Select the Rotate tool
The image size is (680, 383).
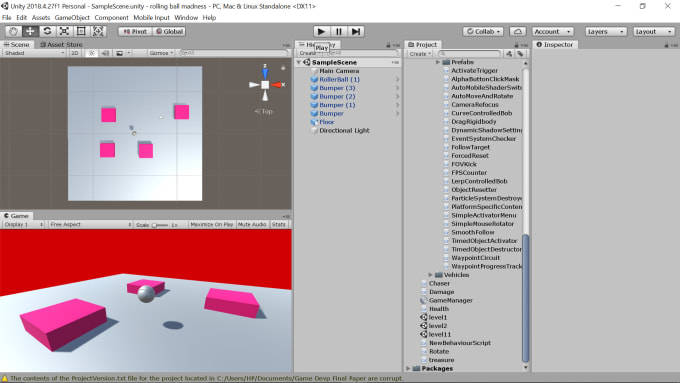(47, 31)
